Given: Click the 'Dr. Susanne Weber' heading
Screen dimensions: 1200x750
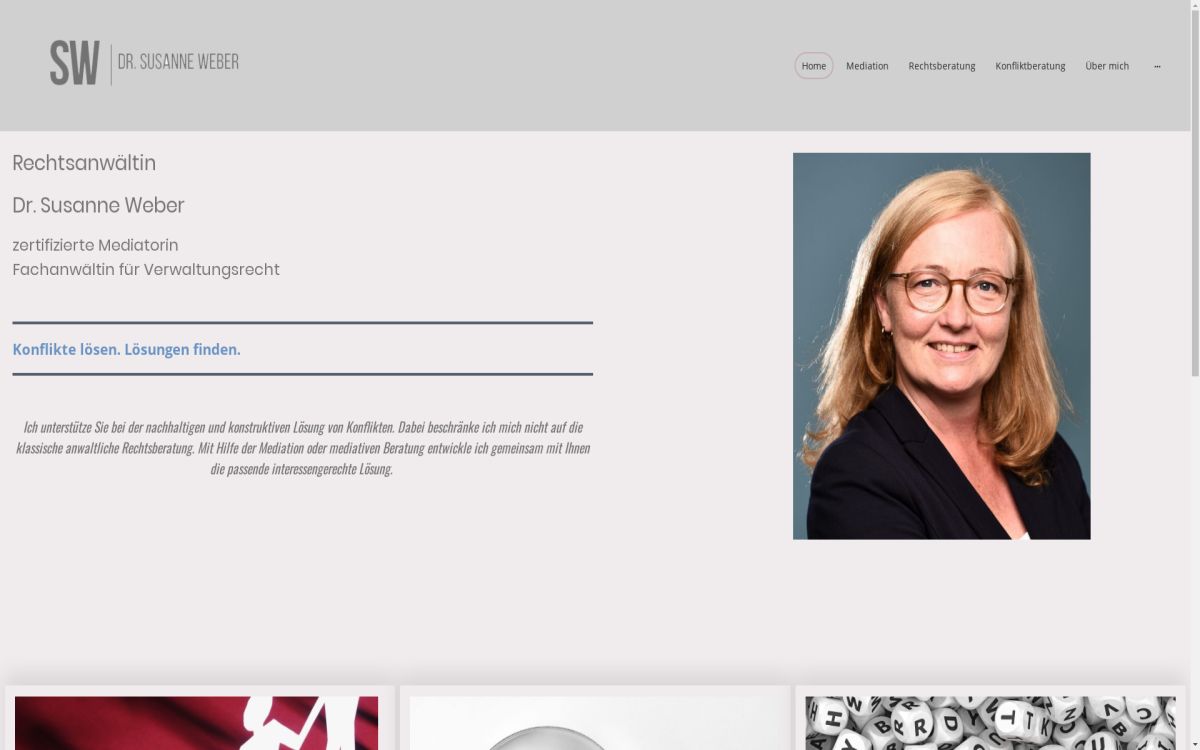Looking at the screenshot, I should [x=98, y=205].
